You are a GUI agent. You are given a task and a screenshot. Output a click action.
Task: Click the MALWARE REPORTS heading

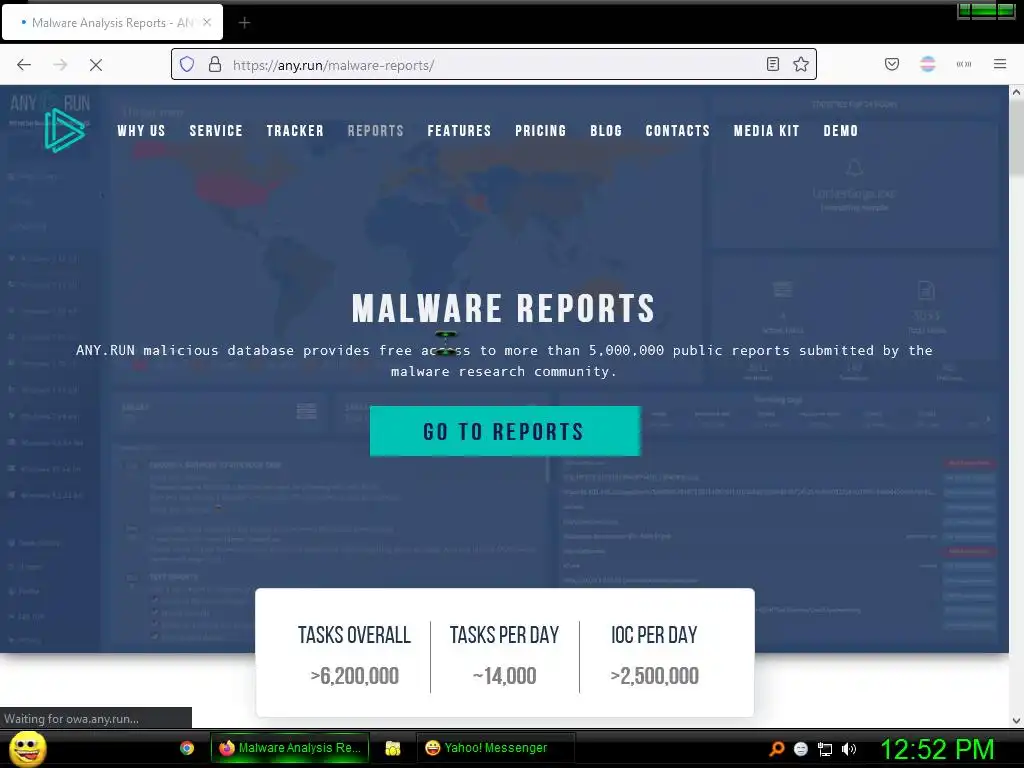click(504, 308)
